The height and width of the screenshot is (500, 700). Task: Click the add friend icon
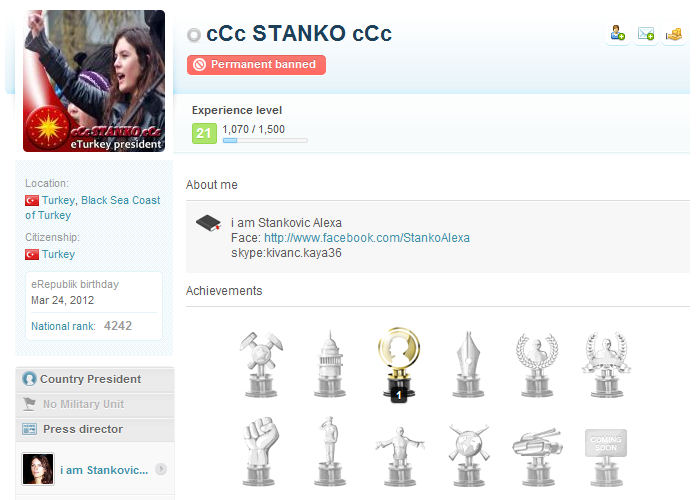(618, 33)
